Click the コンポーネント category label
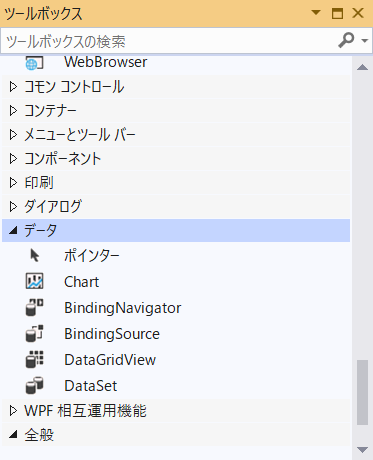Image resolution: width=373 pixels, height=460 pixels. pos(62,159)
